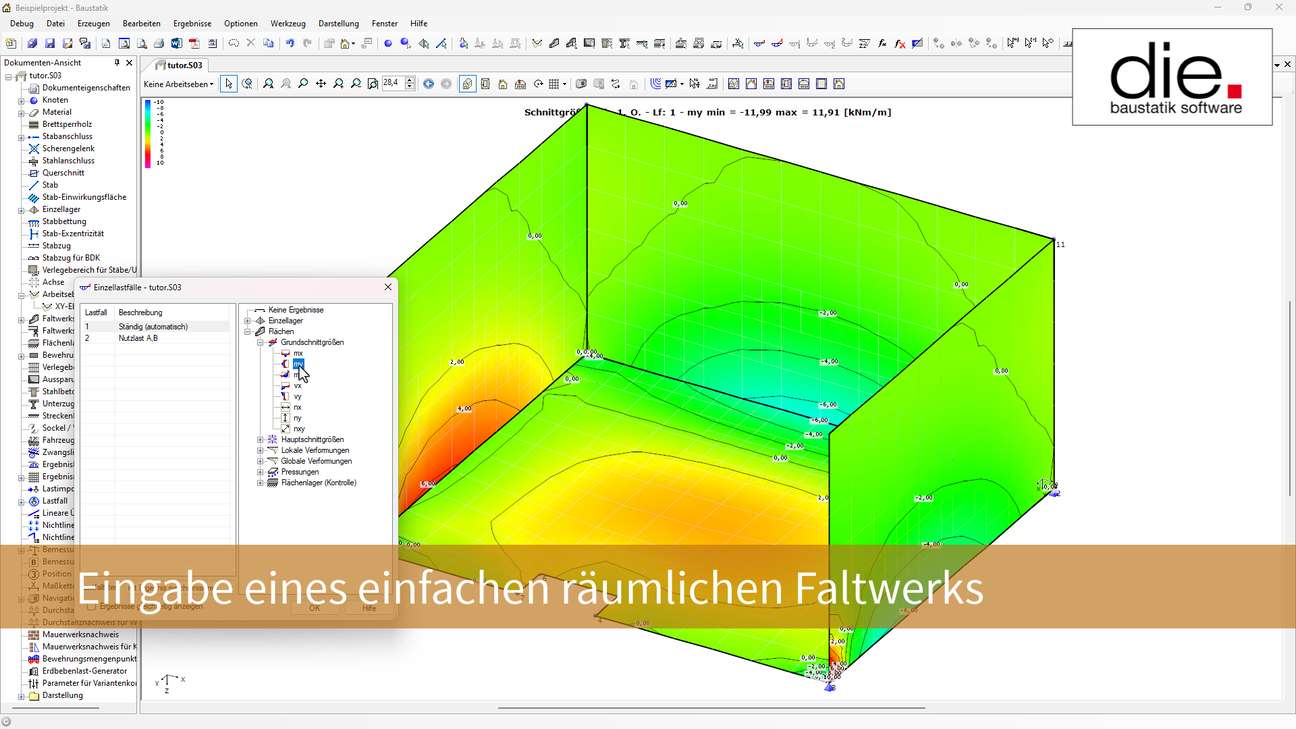The image size is (1296, 729).
Task: Activate the pan view tool with crossed arrows
Action: click(x=321, y=84)
